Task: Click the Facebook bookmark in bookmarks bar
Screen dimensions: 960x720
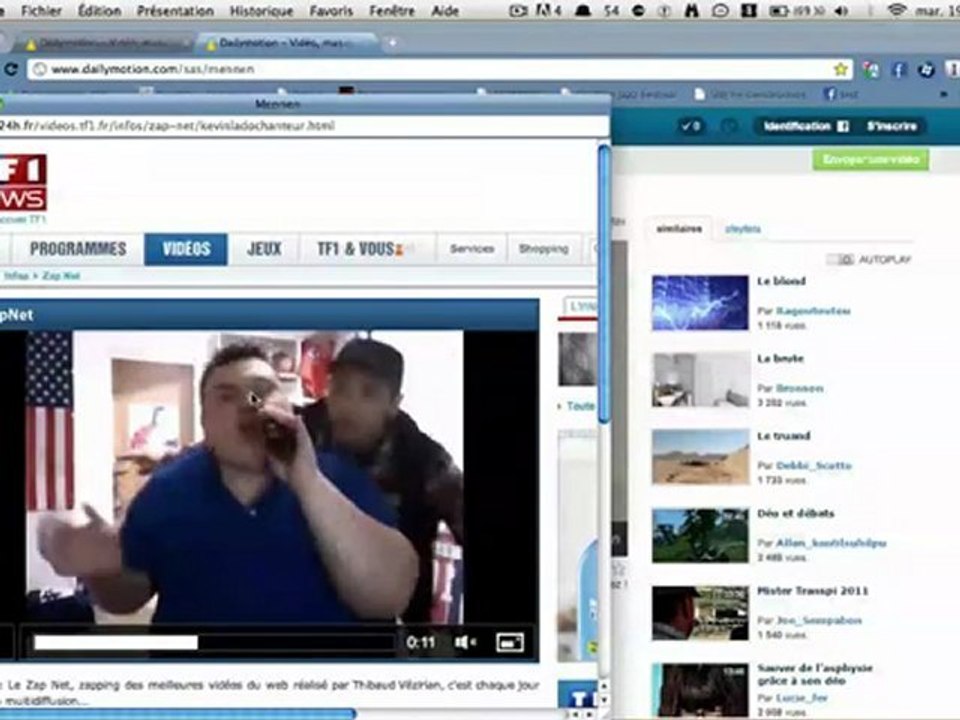Action: [x=841, y=94]
